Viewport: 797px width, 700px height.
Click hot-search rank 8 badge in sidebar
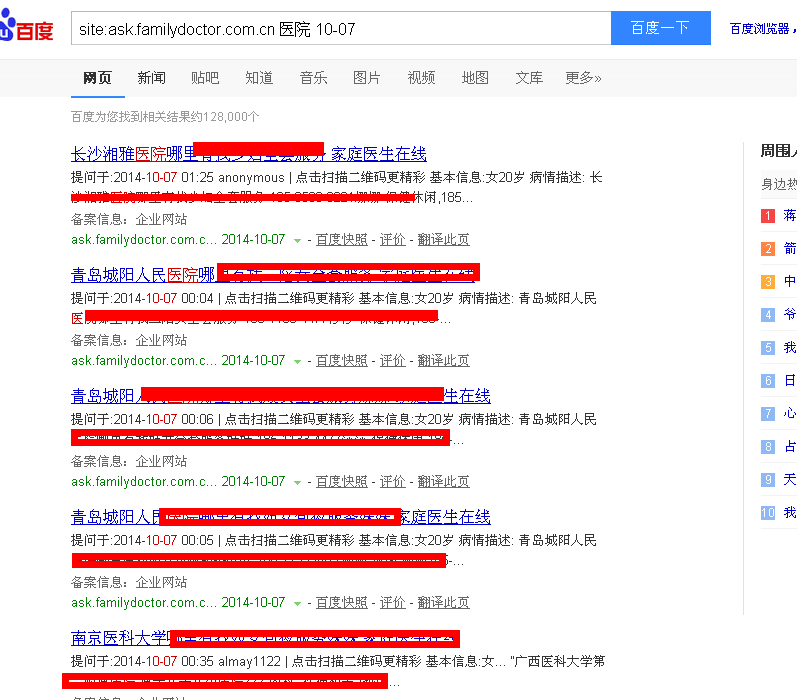point(768,447)
